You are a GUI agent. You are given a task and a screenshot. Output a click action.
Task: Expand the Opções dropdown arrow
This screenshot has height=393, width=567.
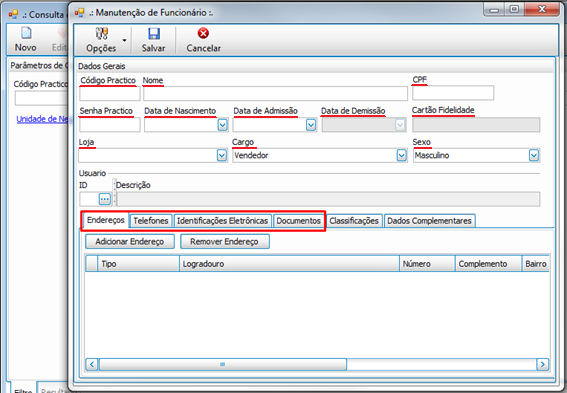point(124,40)
